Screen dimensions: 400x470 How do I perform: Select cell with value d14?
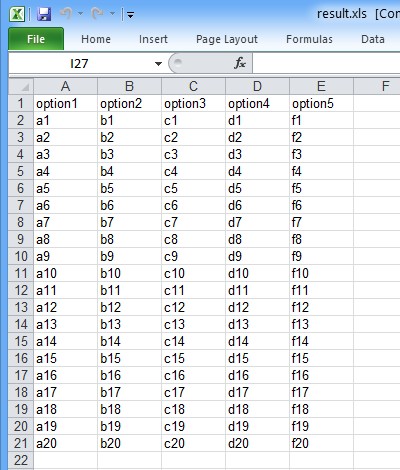tap(257, 341)
